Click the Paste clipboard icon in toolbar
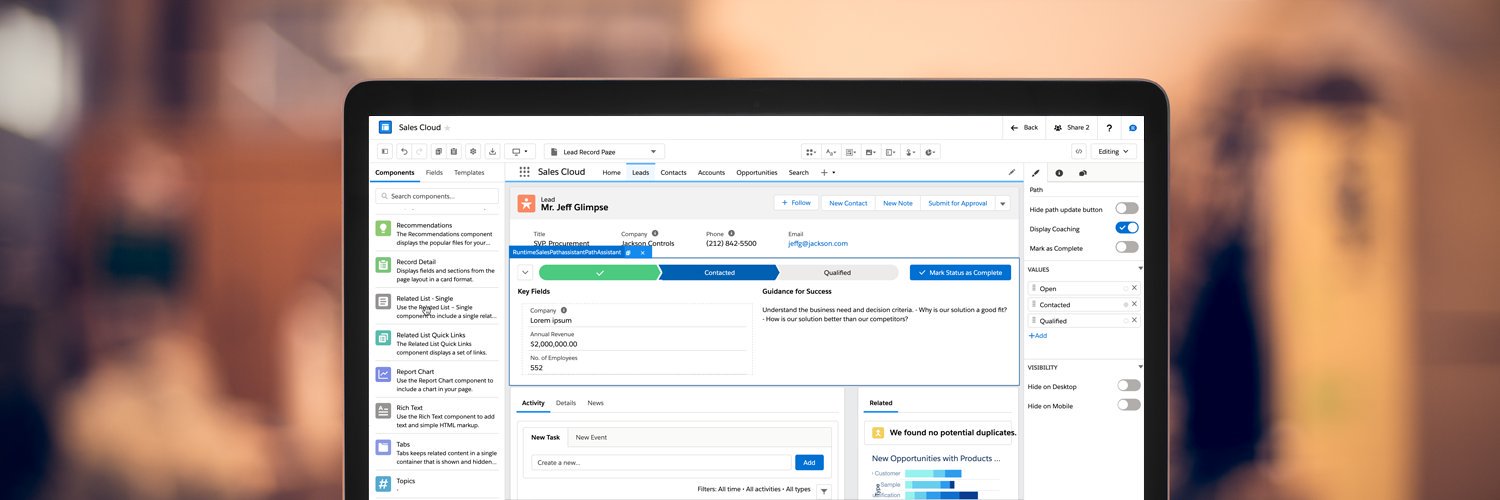This screenshot has height=500, width=1500. coord(454,152)
